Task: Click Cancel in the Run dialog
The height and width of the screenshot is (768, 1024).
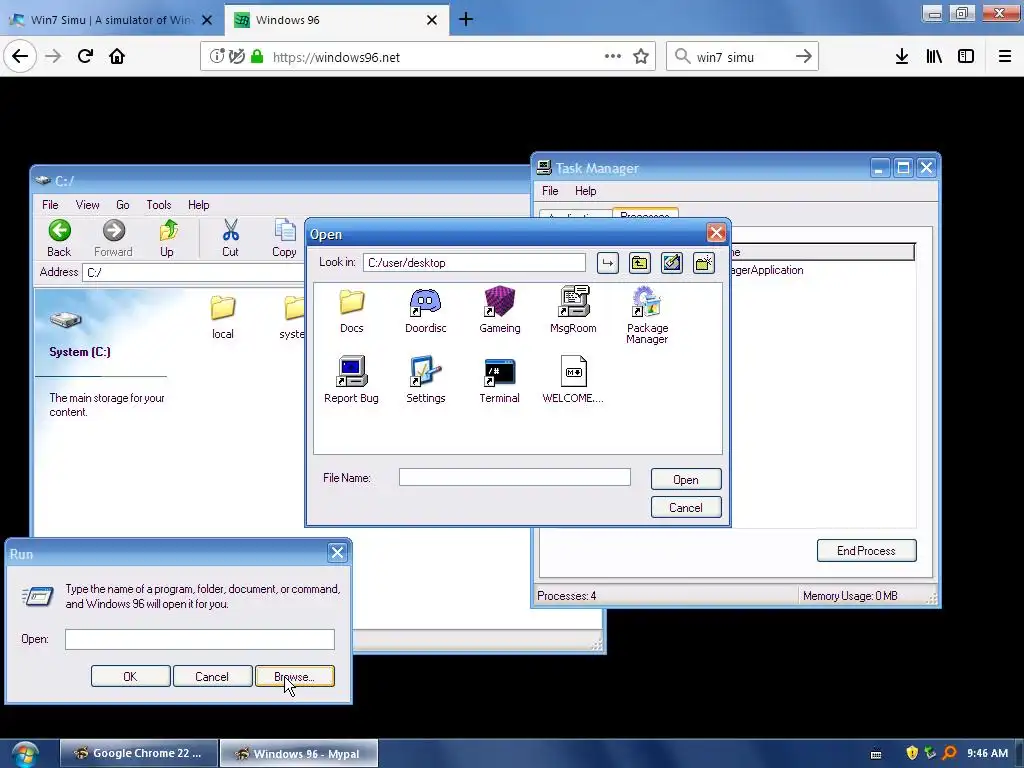Action: tap(212, 677)
